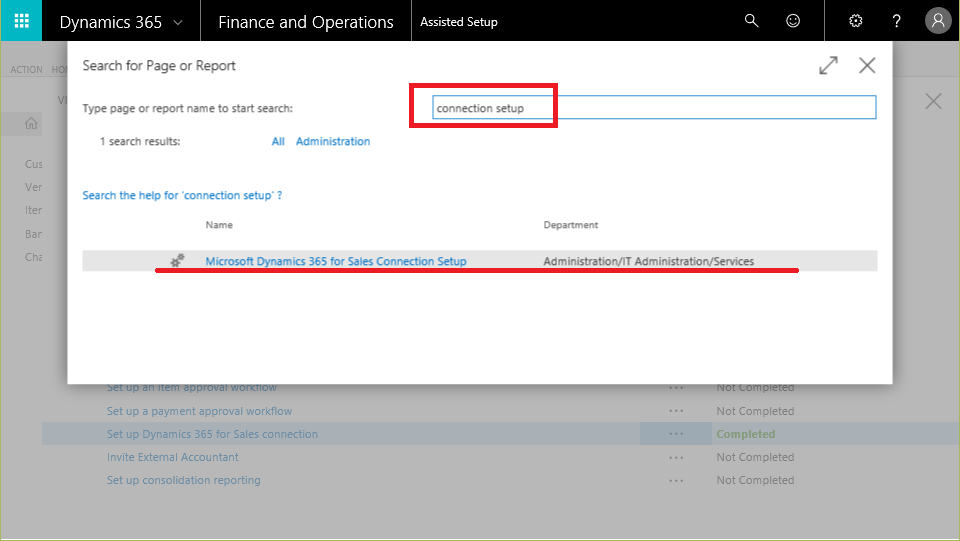Viewport: 960px width, 541px height.
Task: Click Not Completed status for payment approval workflow
Action: pyautogui.click(x=756, y=411)
